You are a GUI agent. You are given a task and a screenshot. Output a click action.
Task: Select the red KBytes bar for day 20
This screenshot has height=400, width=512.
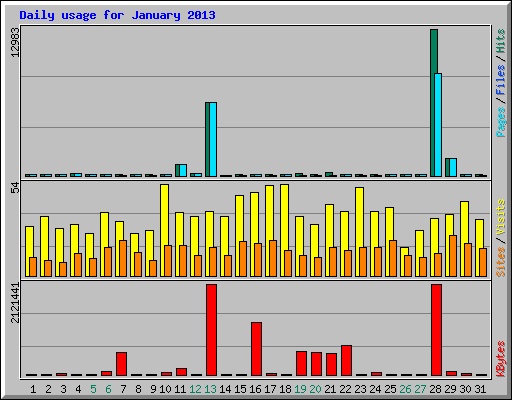click(x=316, y=364)
